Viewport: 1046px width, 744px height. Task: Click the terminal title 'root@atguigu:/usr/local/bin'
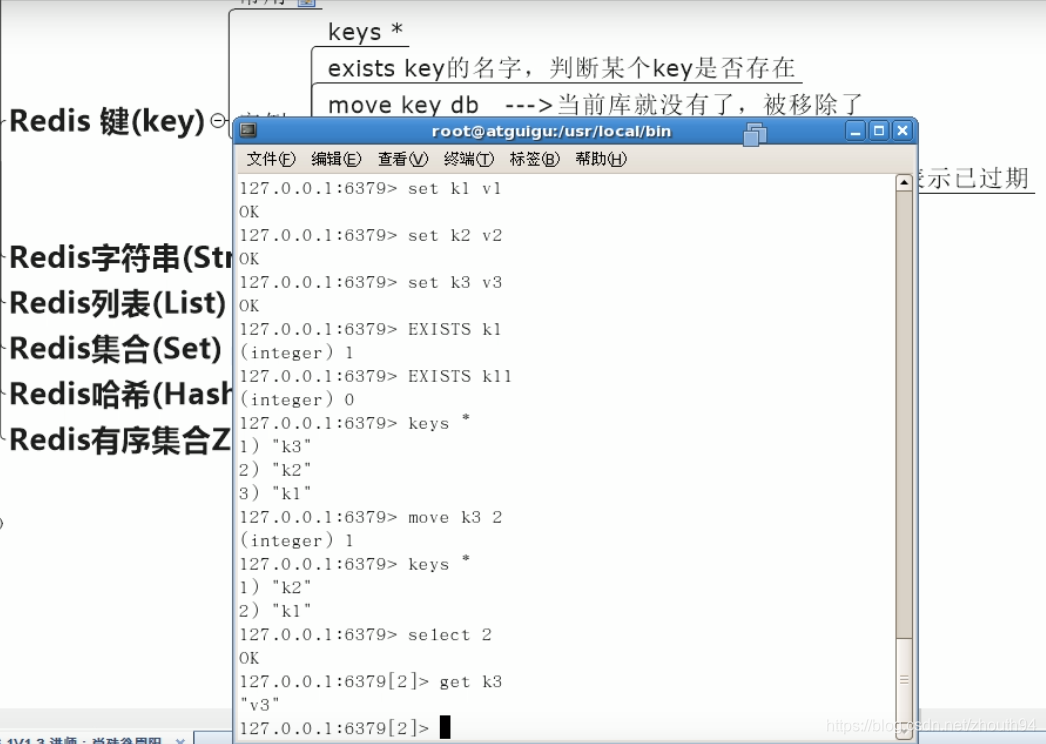pyautogui.click(x=551, y=131)
